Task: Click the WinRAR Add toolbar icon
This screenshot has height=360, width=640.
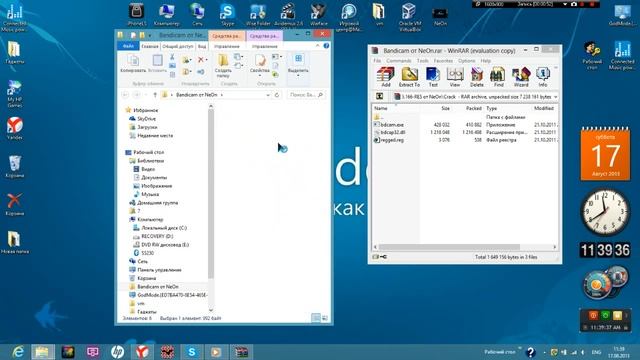Action: coord(385,77)
